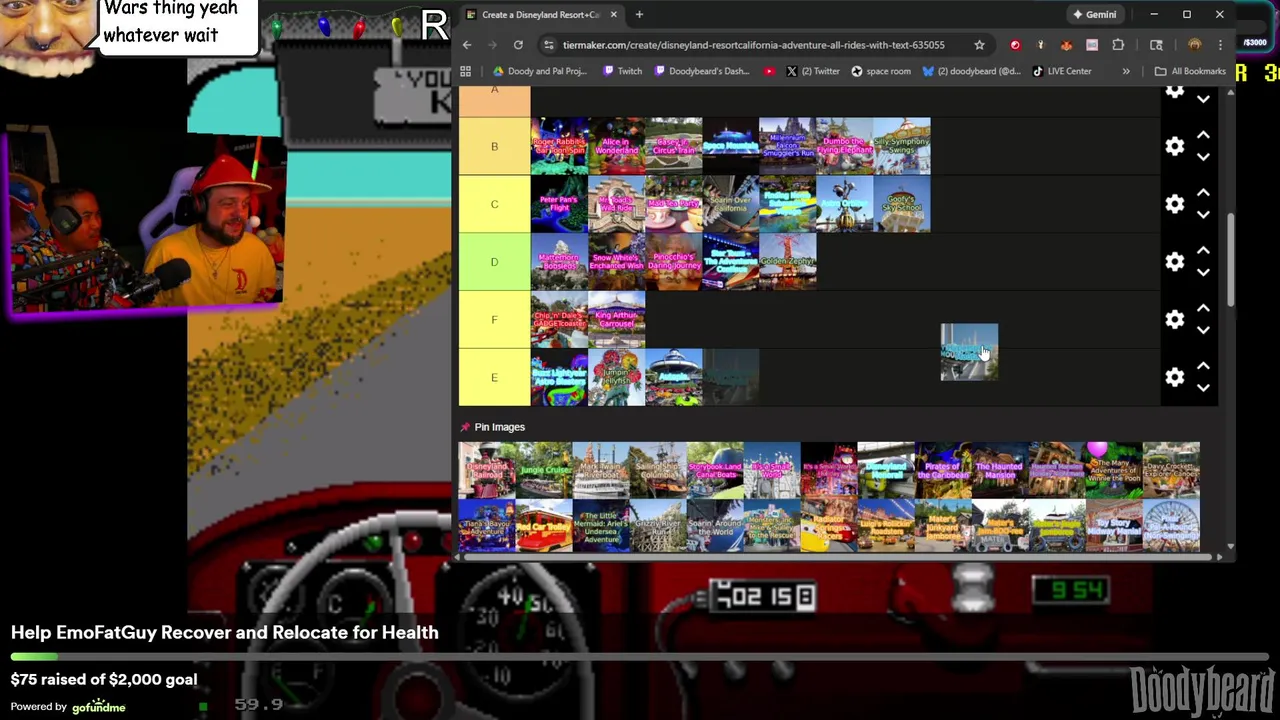Screen dimensions: 1280x720
Task: Select the Jungle Cruise thumbnail
Action: click(544, 470)
